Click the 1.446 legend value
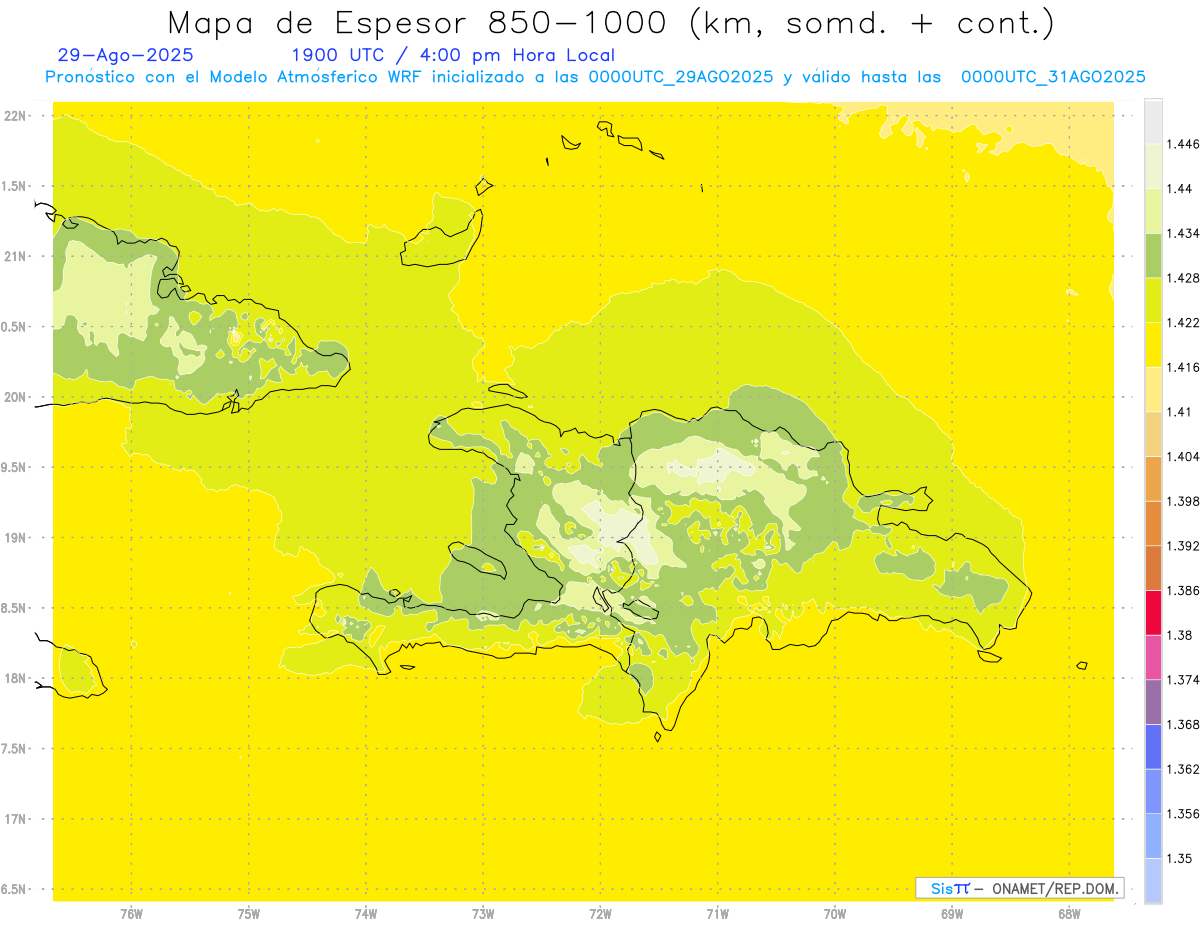This screenshot has width=1200, height=927. [x=1182, y=144]
